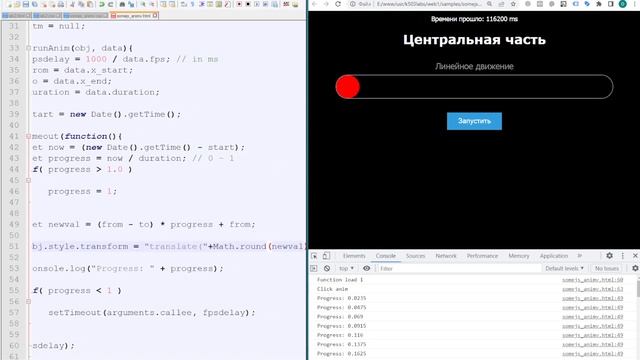640x360 pixels.
Task: Click the Paste toolbar icon
Action: pos(90,4)
